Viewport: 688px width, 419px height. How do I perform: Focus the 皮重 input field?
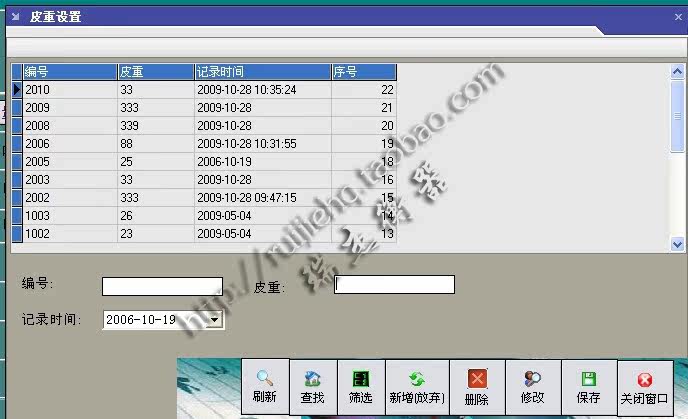click(394, 285)
